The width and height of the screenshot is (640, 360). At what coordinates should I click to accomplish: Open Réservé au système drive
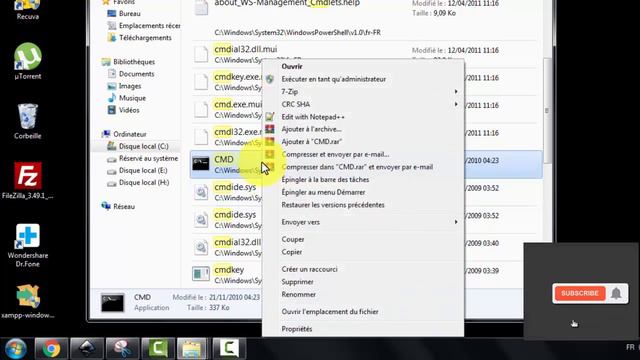coord(148,158)
